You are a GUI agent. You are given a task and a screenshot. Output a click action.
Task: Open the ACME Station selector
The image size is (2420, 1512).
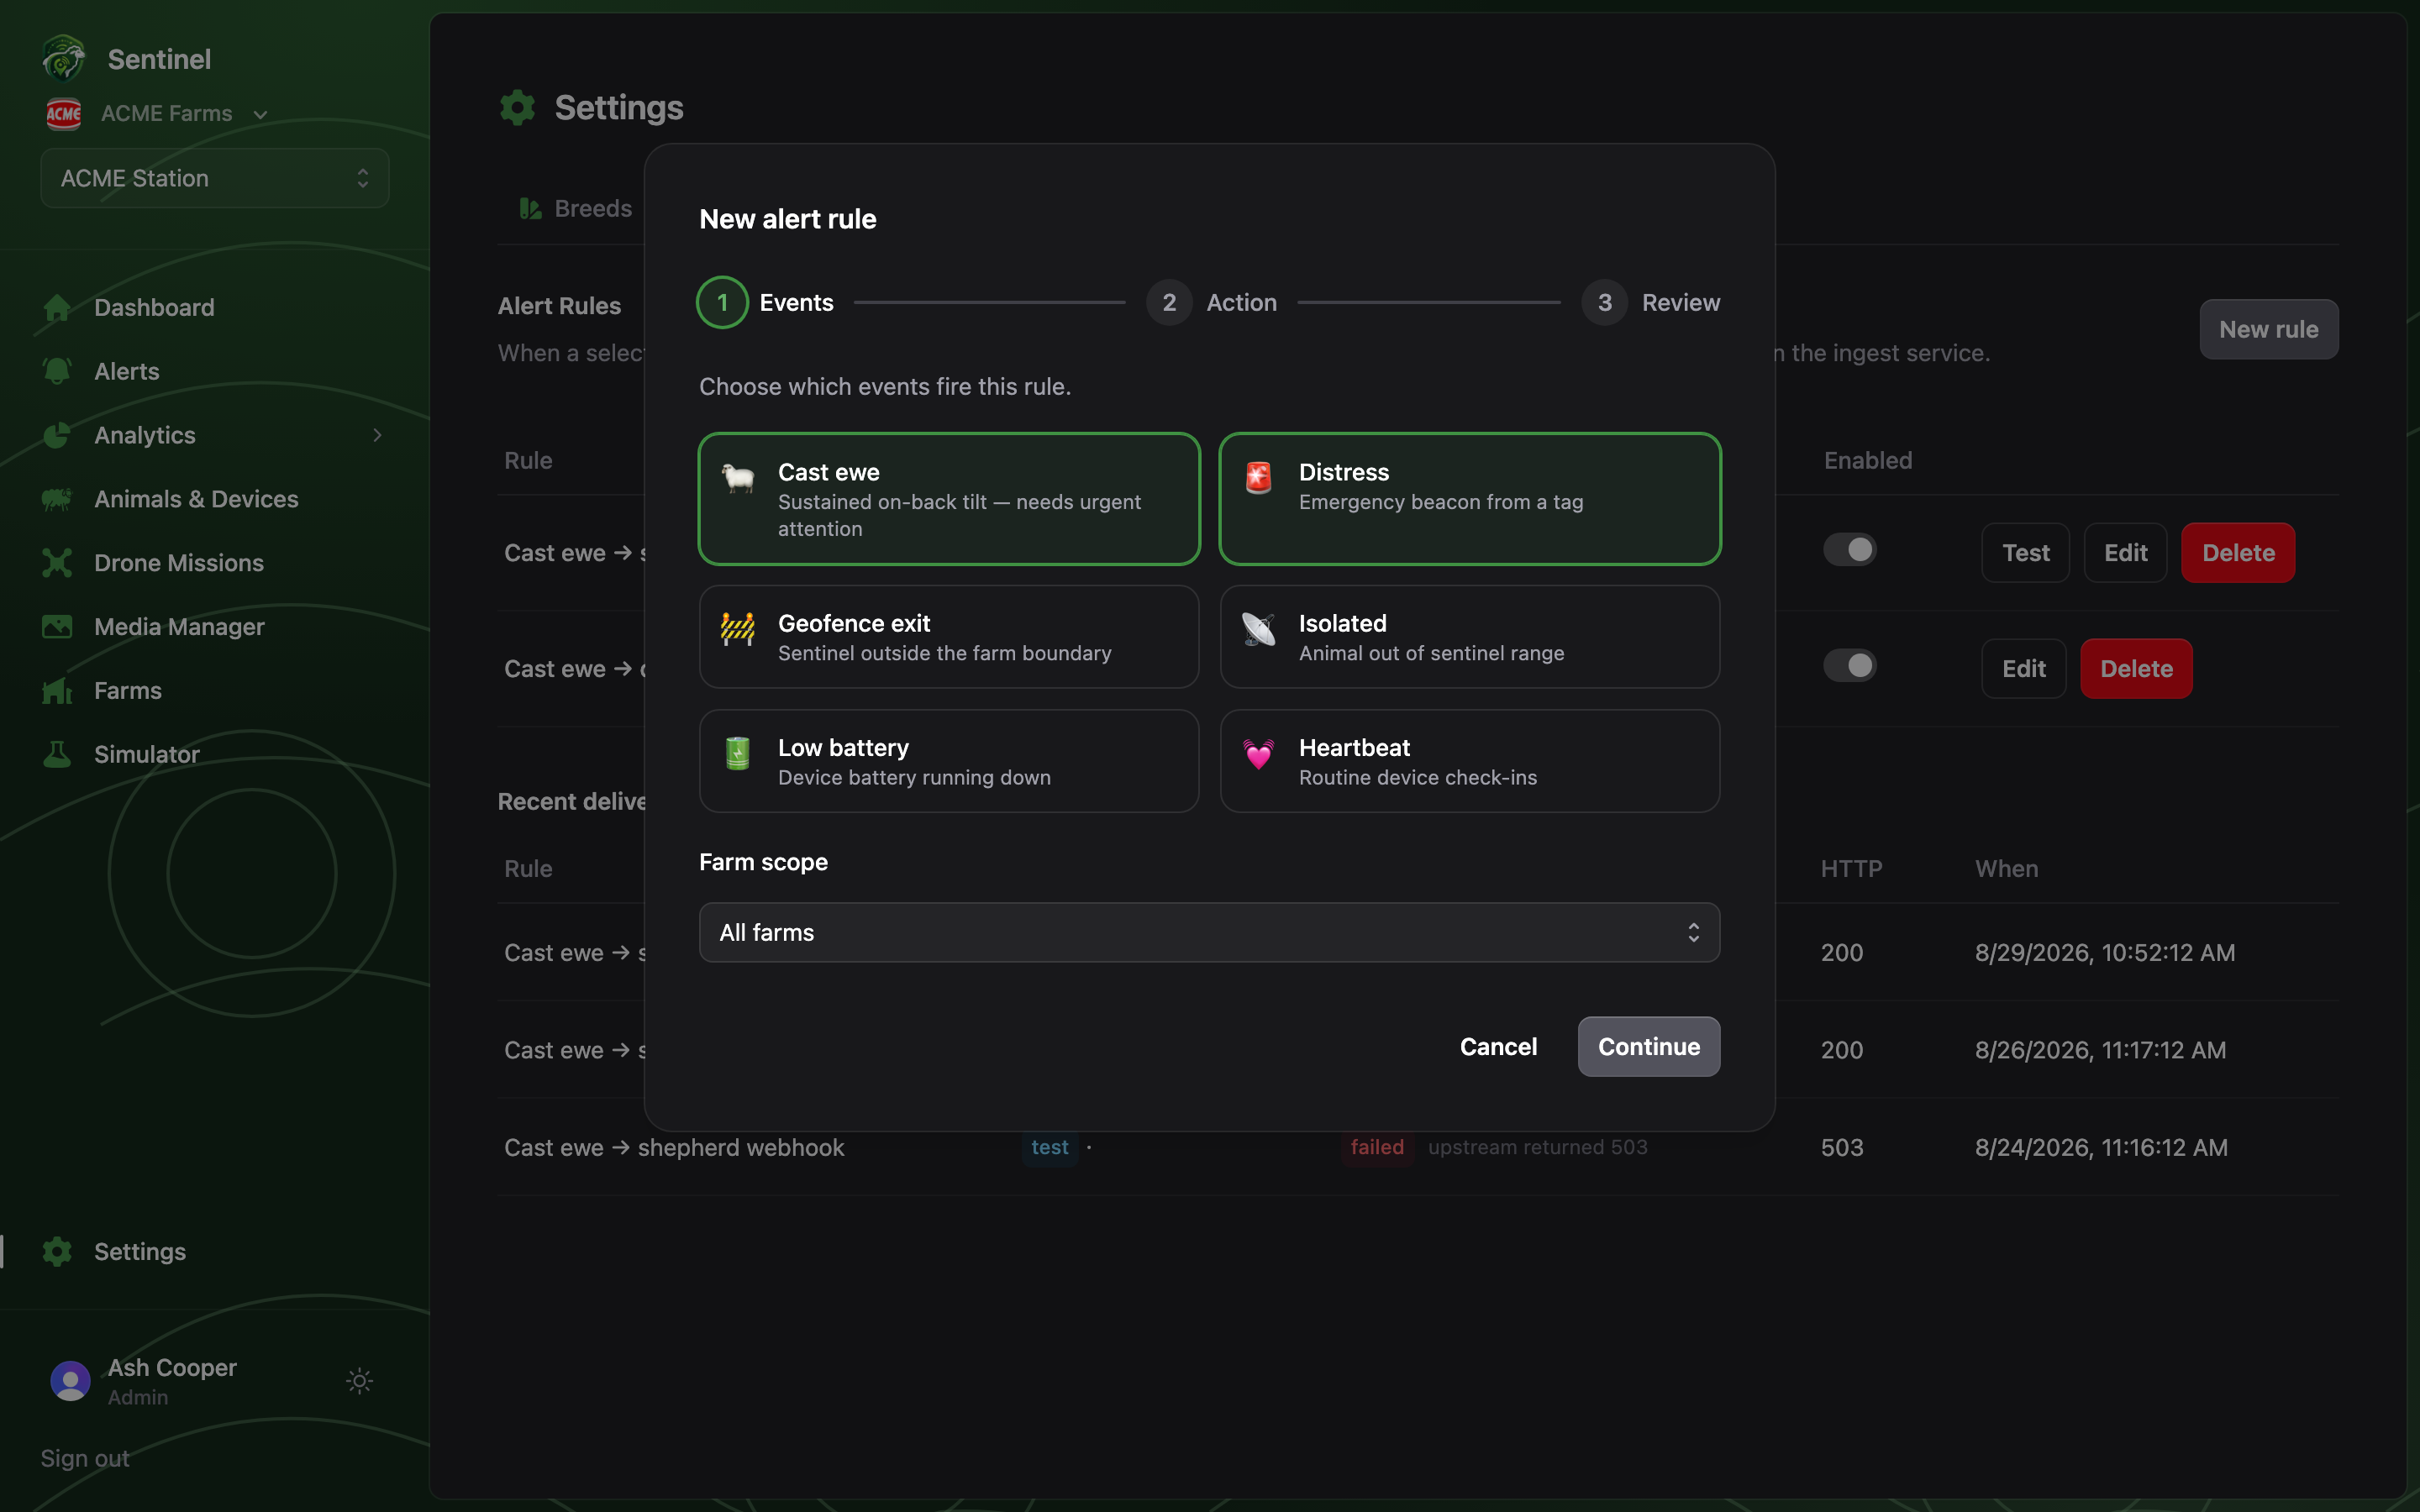[x=215, y=178]
